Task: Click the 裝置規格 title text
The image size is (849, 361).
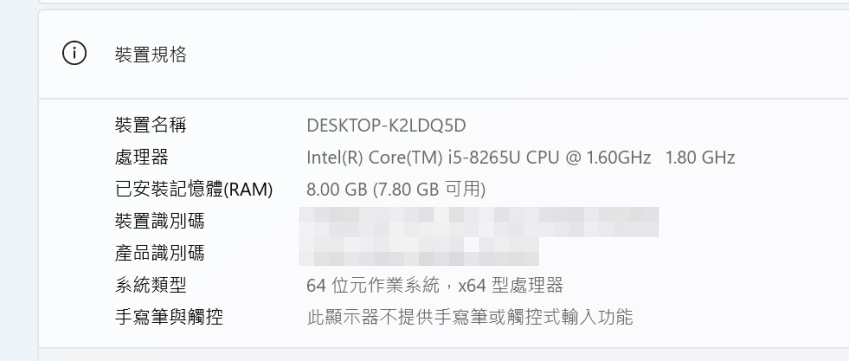Action: coord(151,54)
